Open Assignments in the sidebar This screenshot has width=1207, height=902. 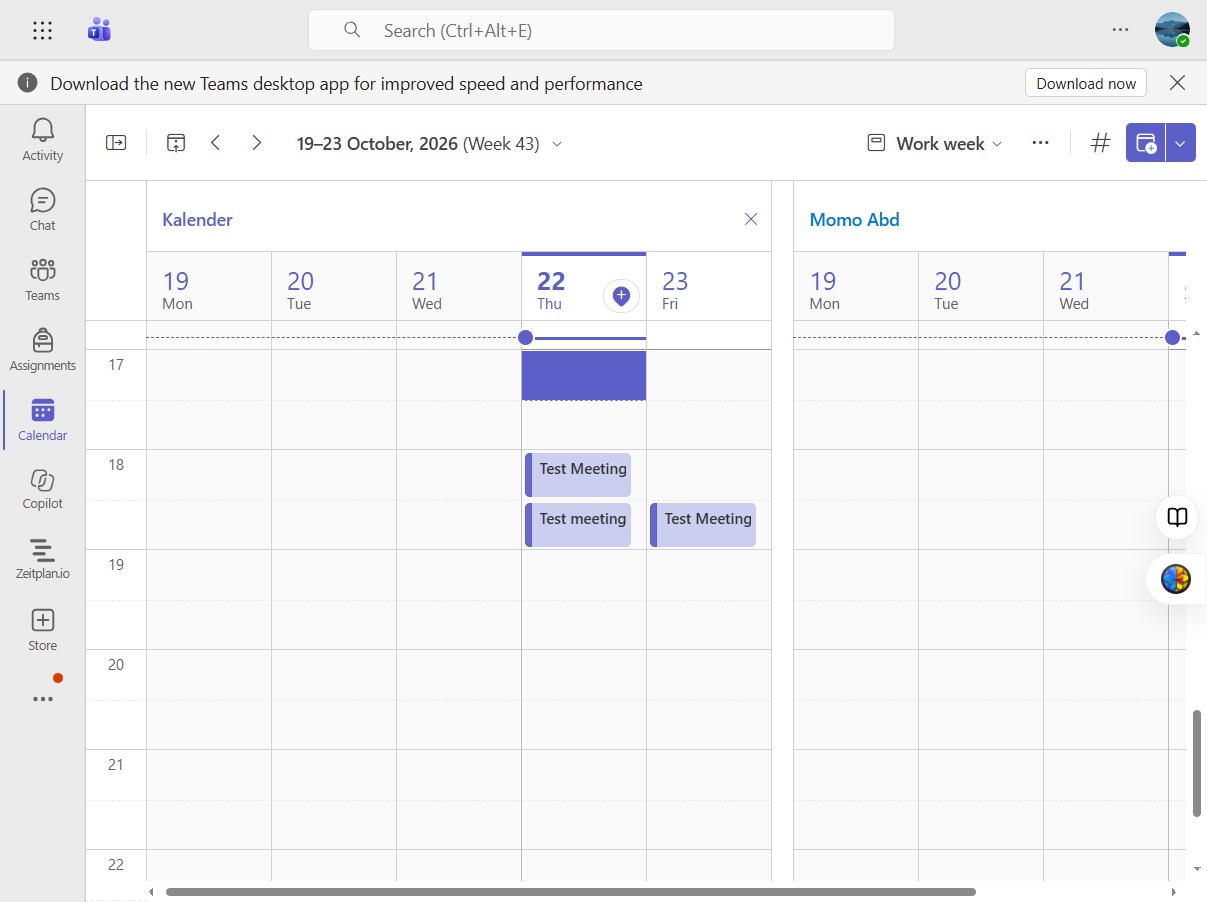42,349
